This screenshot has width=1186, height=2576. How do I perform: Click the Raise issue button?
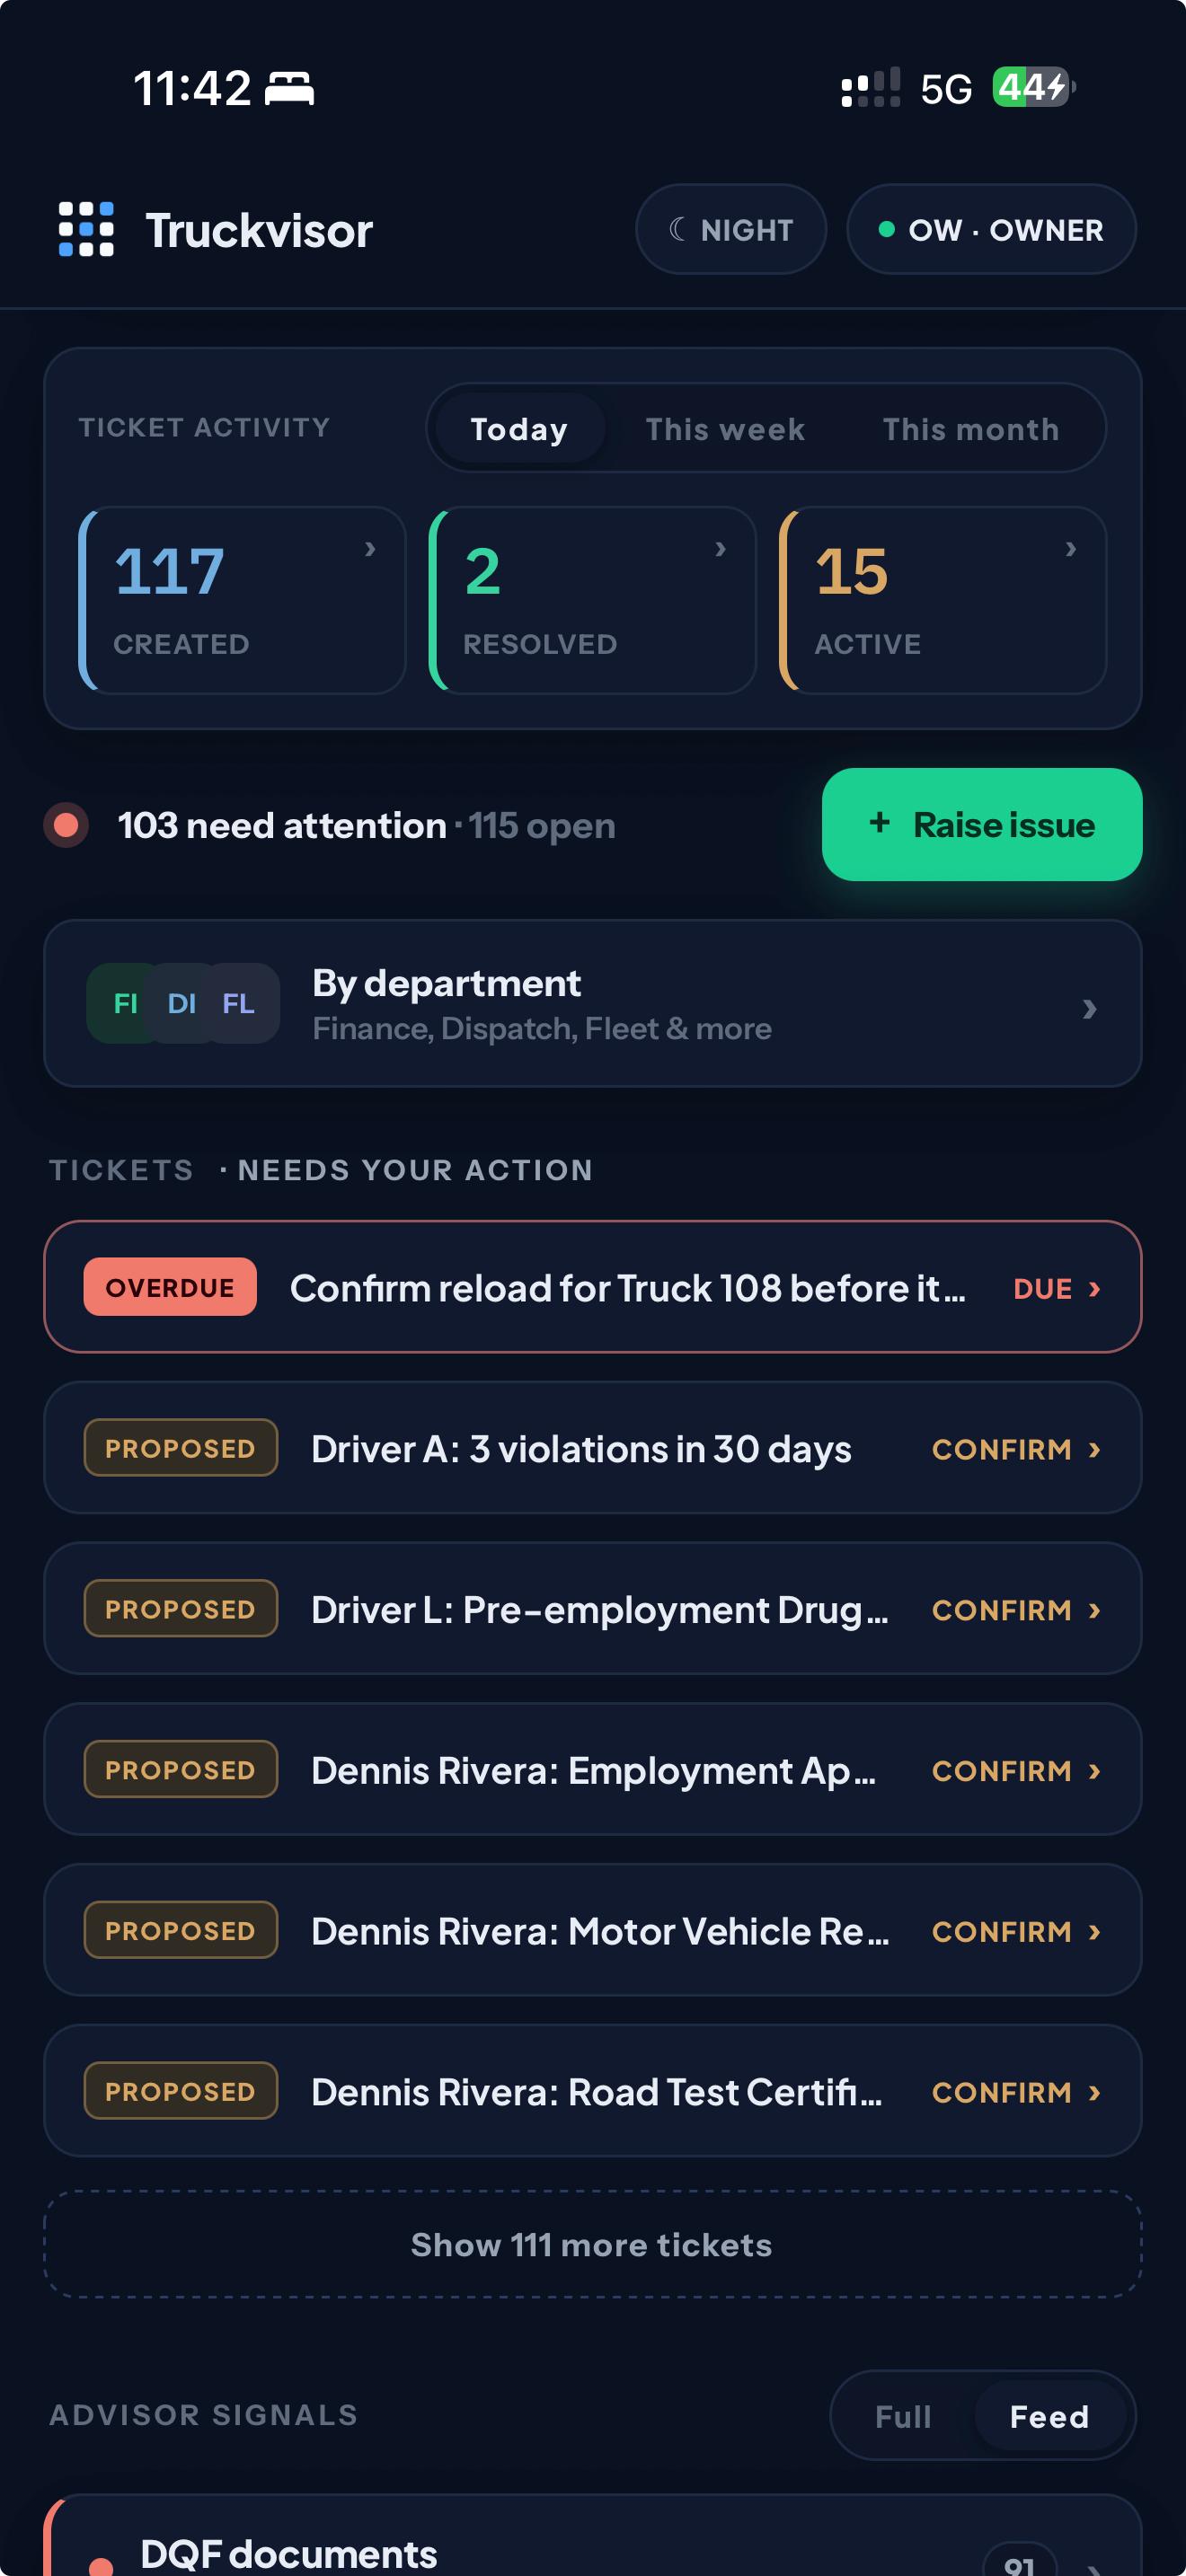coord(982,825)
